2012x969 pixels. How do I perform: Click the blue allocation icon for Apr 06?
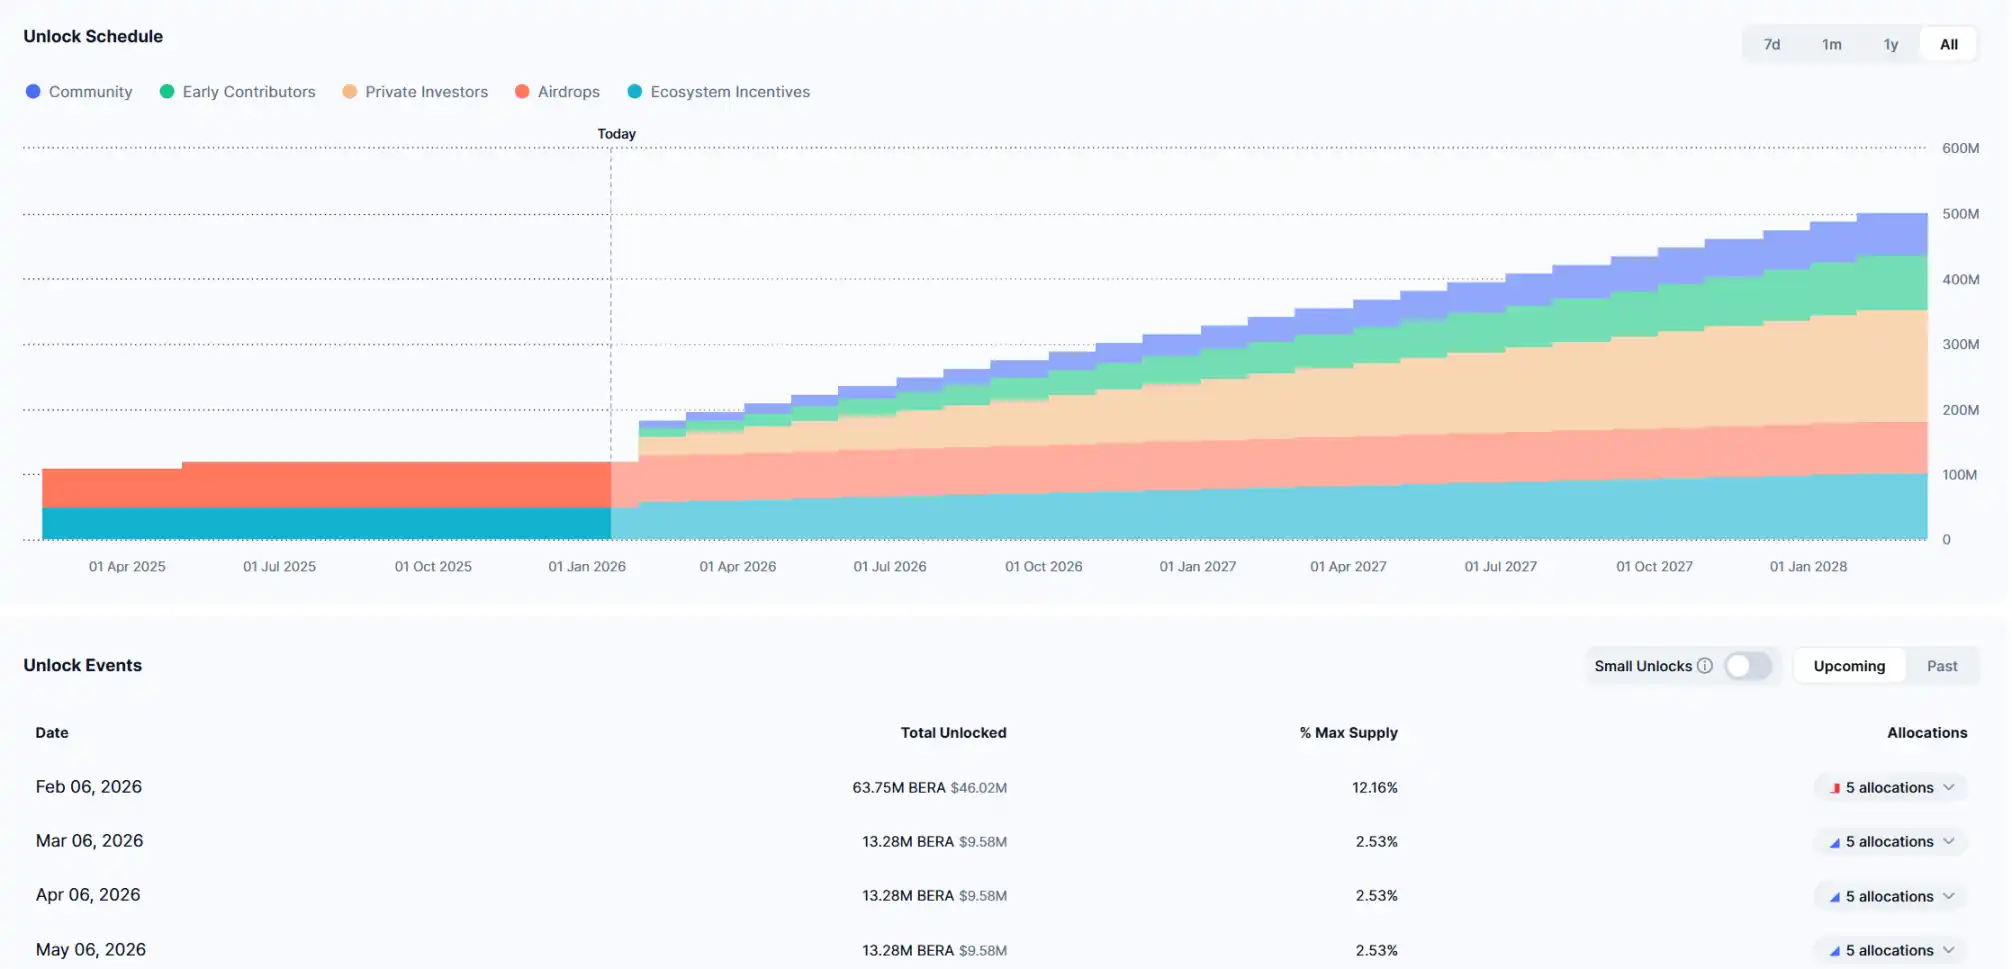(x=1835, y=897)
